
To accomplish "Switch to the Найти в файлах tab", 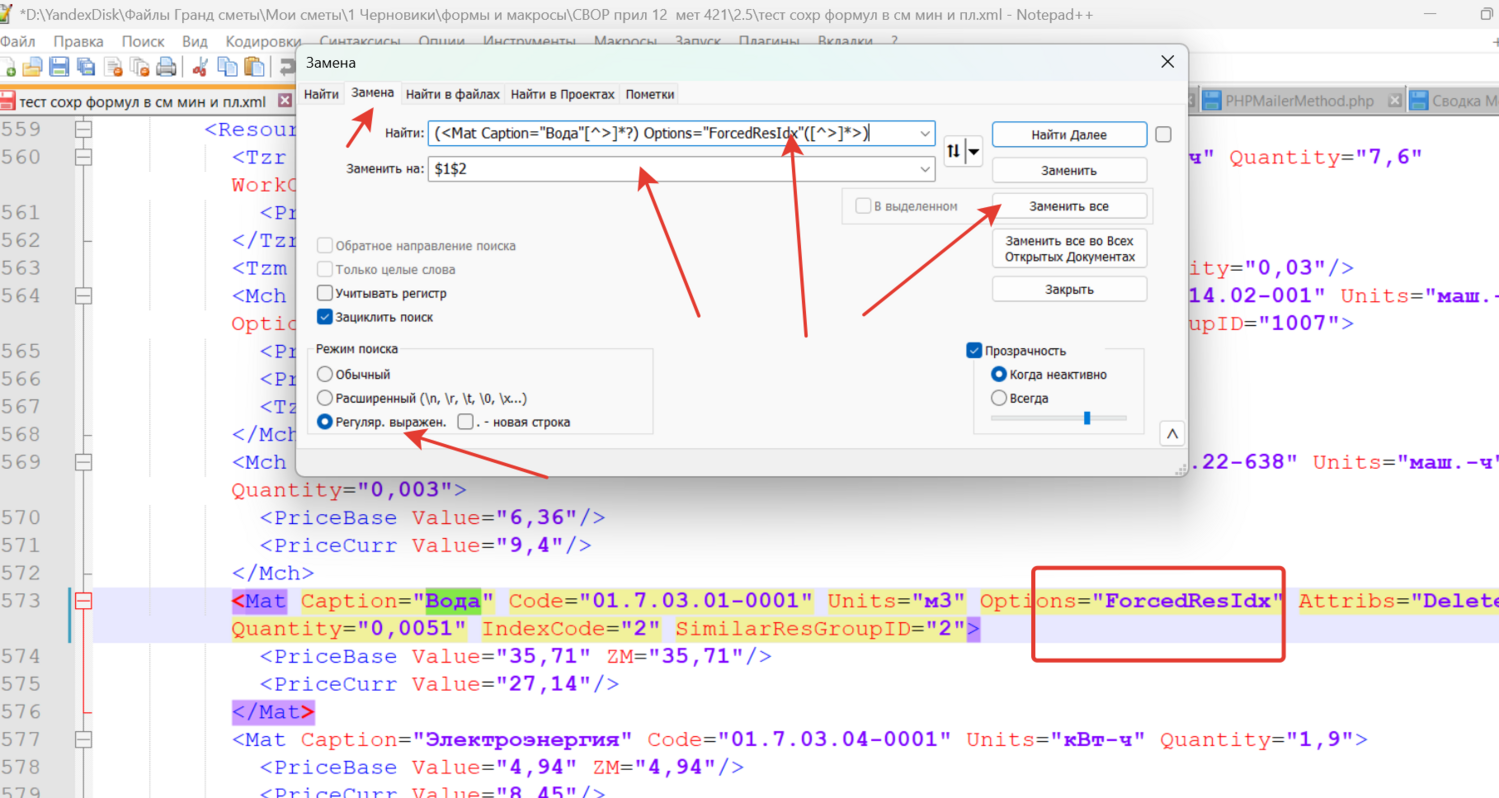I will click(452, 94).
